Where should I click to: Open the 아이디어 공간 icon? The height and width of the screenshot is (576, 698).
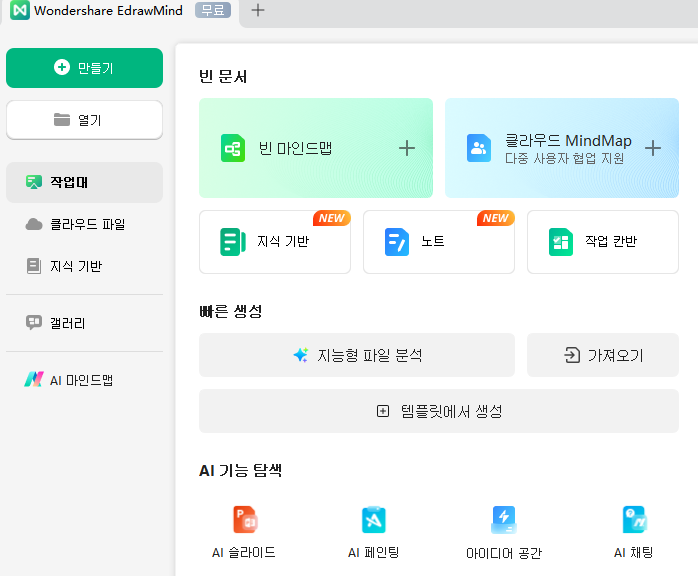pos(503,520)
